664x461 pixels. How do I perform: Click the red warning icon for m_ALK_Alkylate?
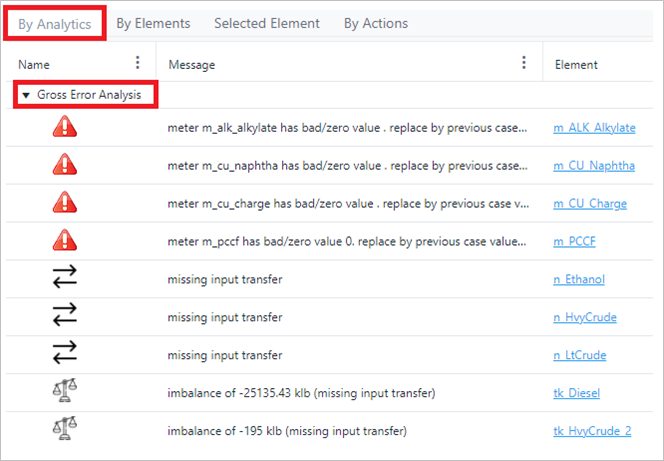point(65,128)
